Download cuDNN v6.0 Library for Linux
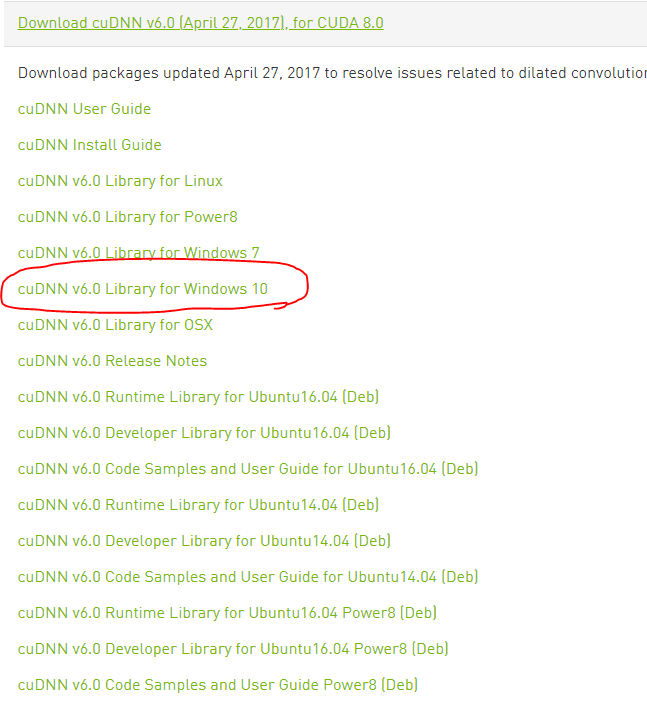 120,181
